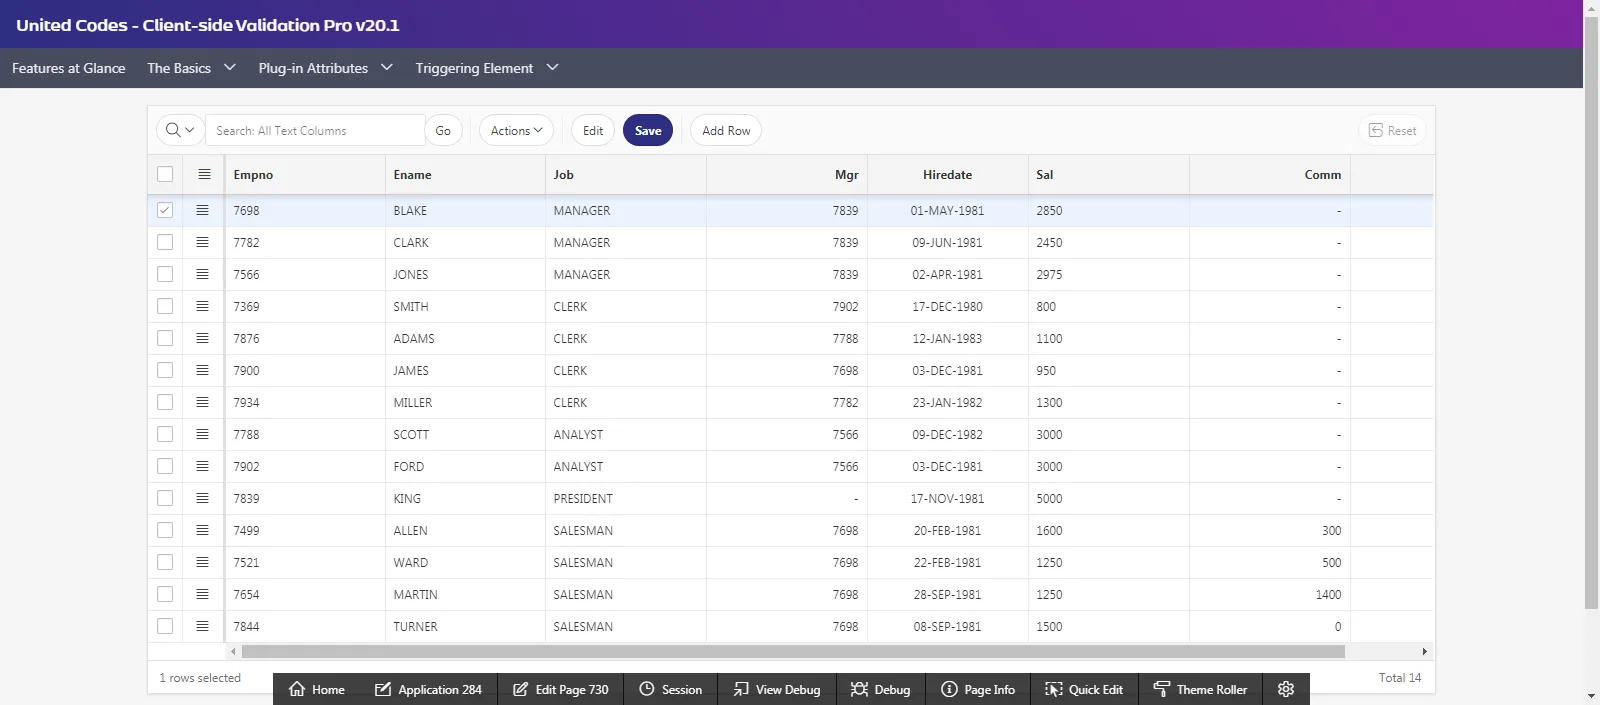Tick the select-all checkbox in grid header
Screen dimensions: 1600x705
pos(165,174)
